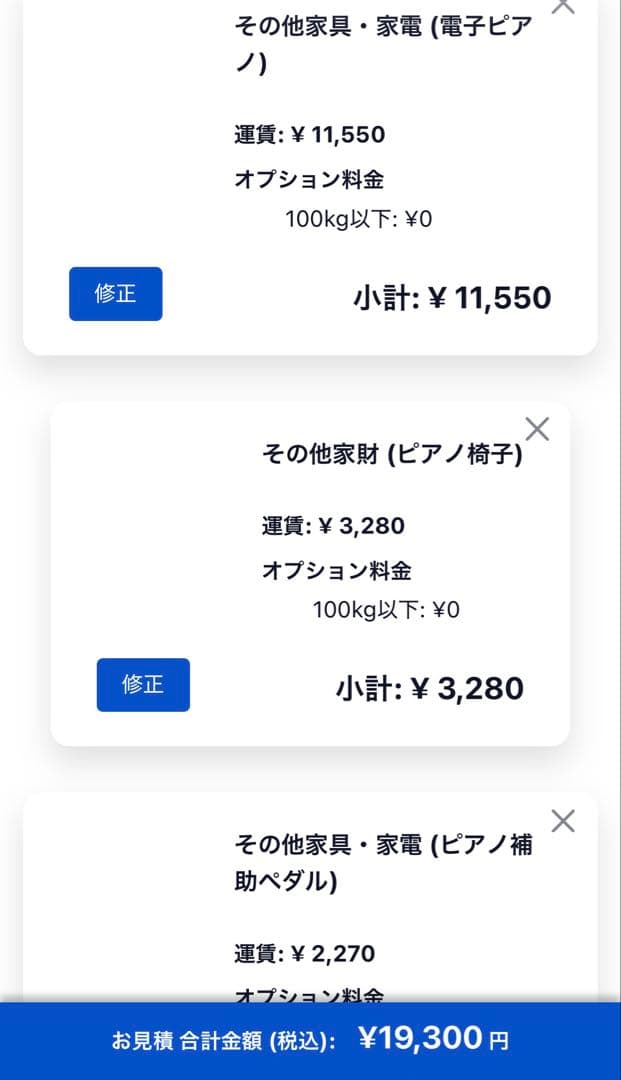
Task: Click the 運賃 ¥11,550 line
Action: (x=309, y=135)
